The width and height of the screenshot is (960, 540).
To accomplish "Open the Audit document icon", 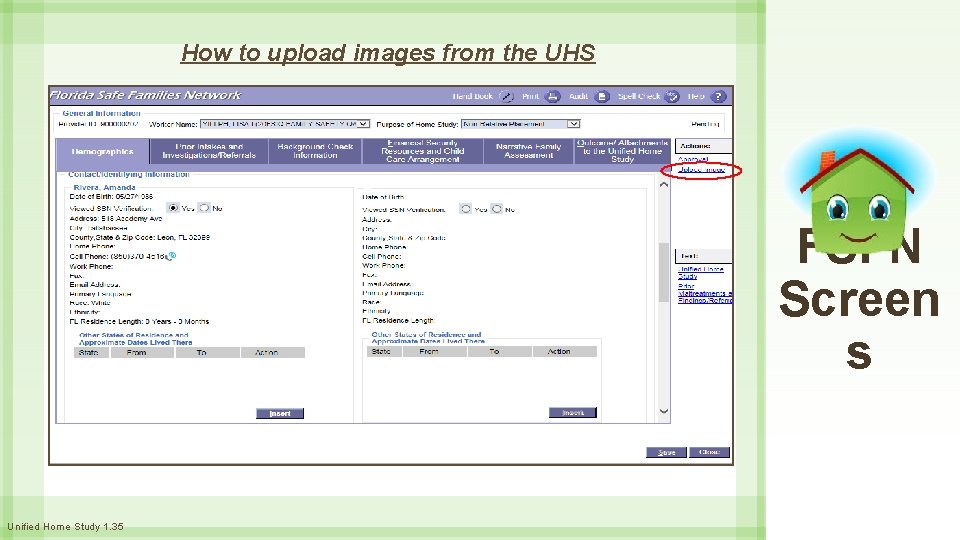I will click(602, 96).
